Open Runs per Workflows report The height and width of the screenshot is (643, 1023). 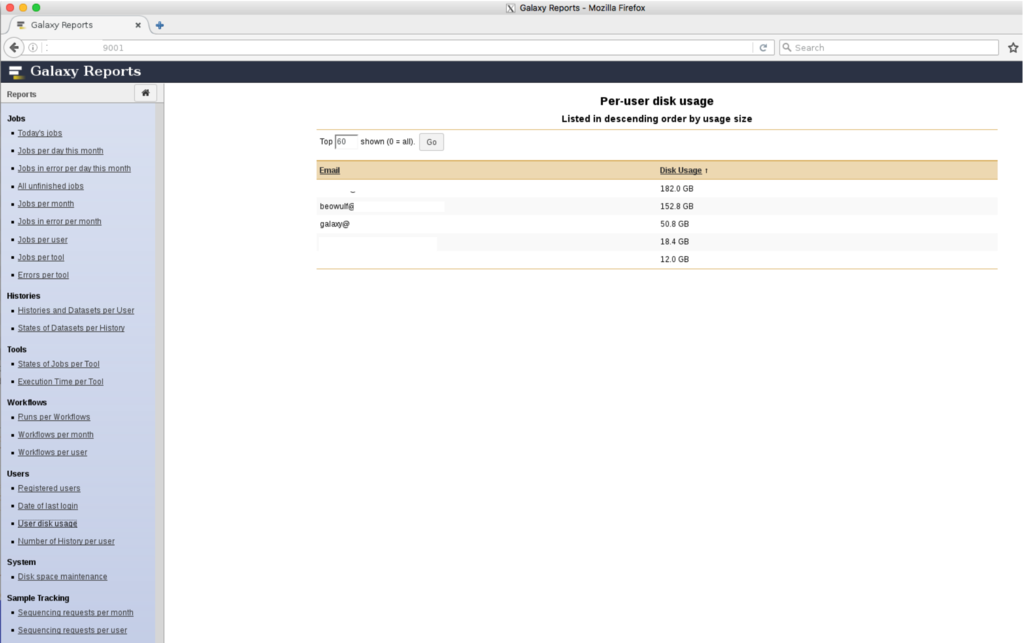click(53, 417)
